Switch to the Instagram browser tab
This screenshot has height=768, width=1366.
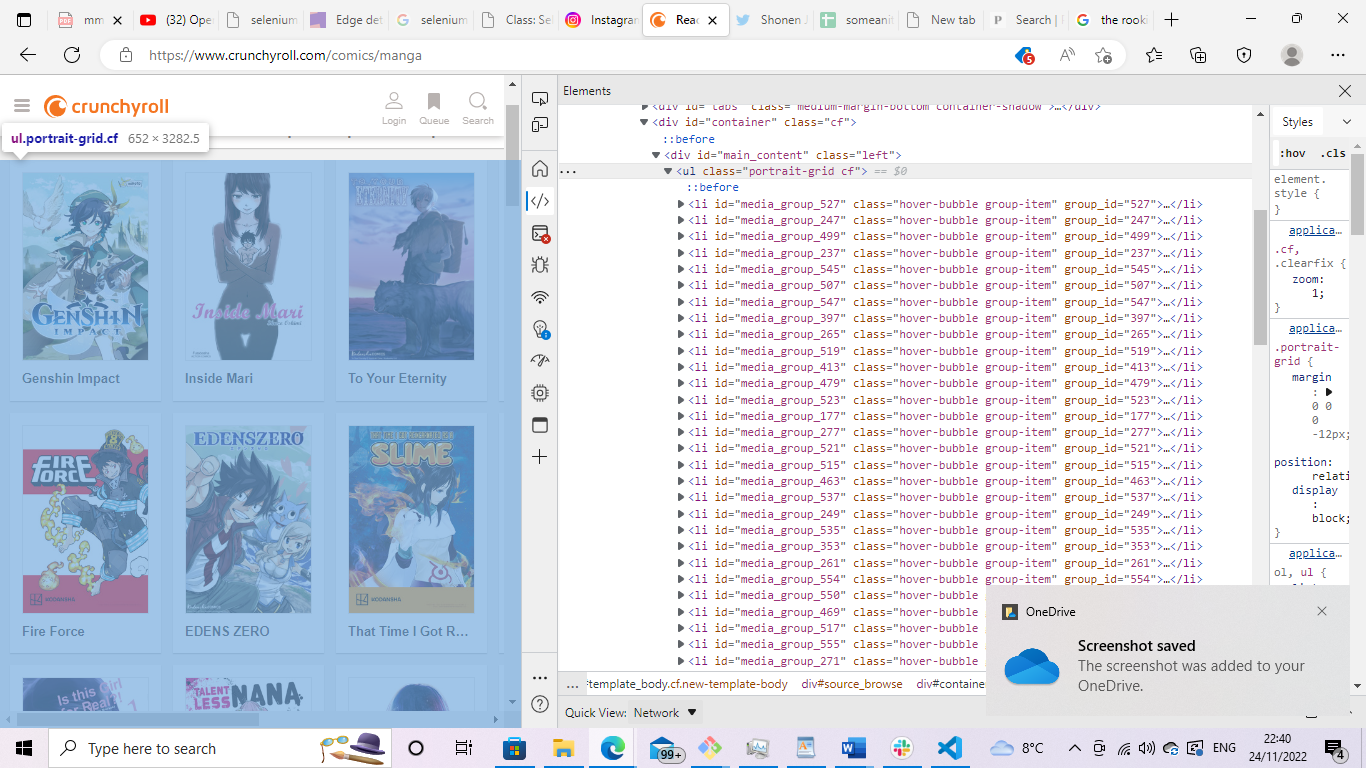[x=599, y=20]
